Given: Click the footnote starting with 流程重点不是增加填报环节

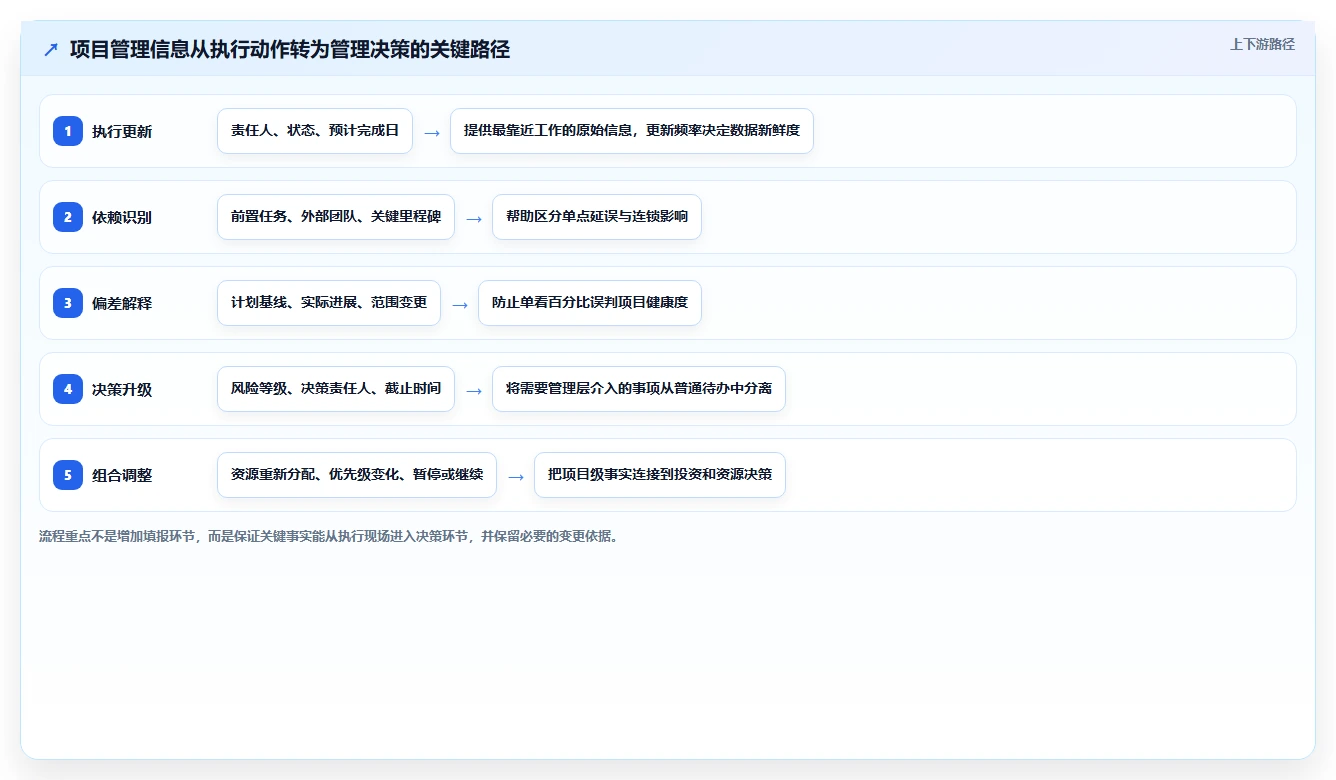Looking at the screenshot, I should [x=330, y=536].
